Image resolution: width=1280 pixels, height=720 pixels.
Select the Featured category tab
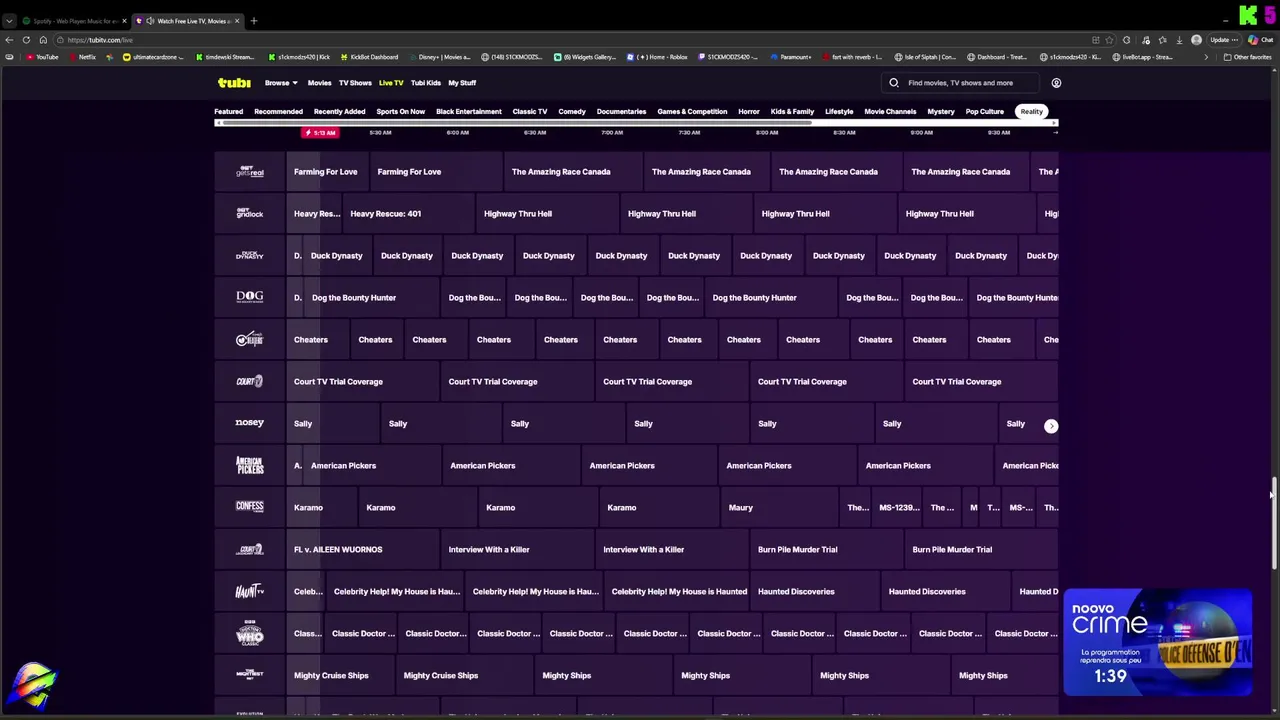(228, 111)
